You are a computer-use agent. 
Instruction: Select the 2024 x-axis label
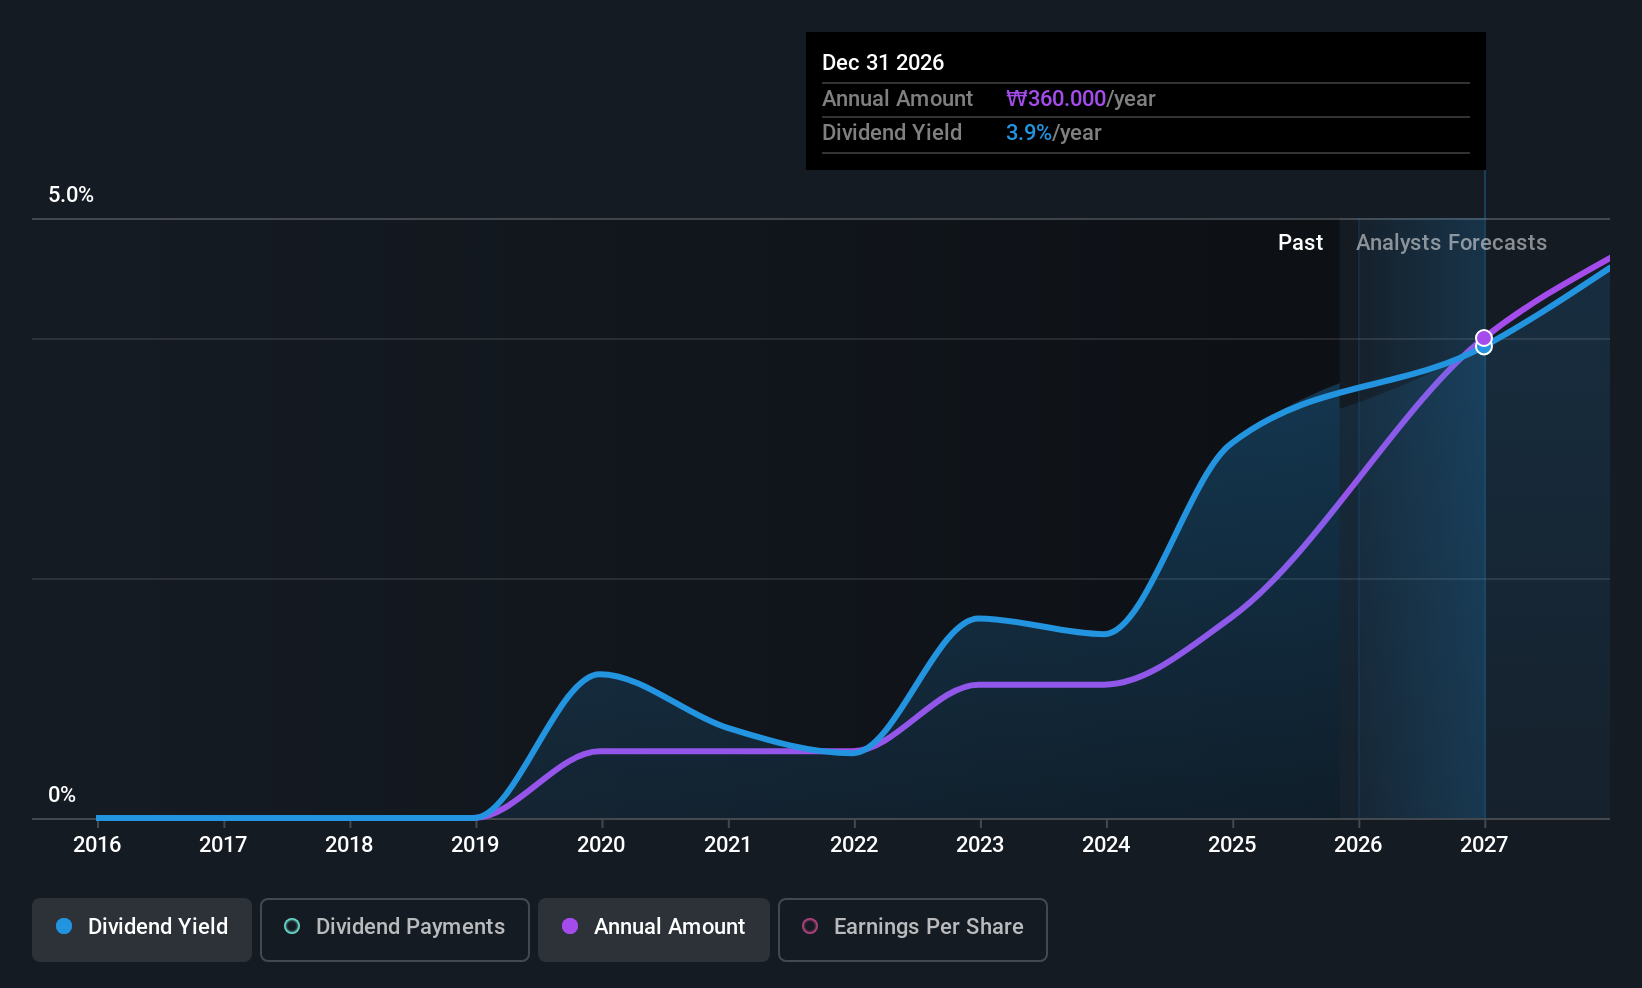[x=1106, y=845]
